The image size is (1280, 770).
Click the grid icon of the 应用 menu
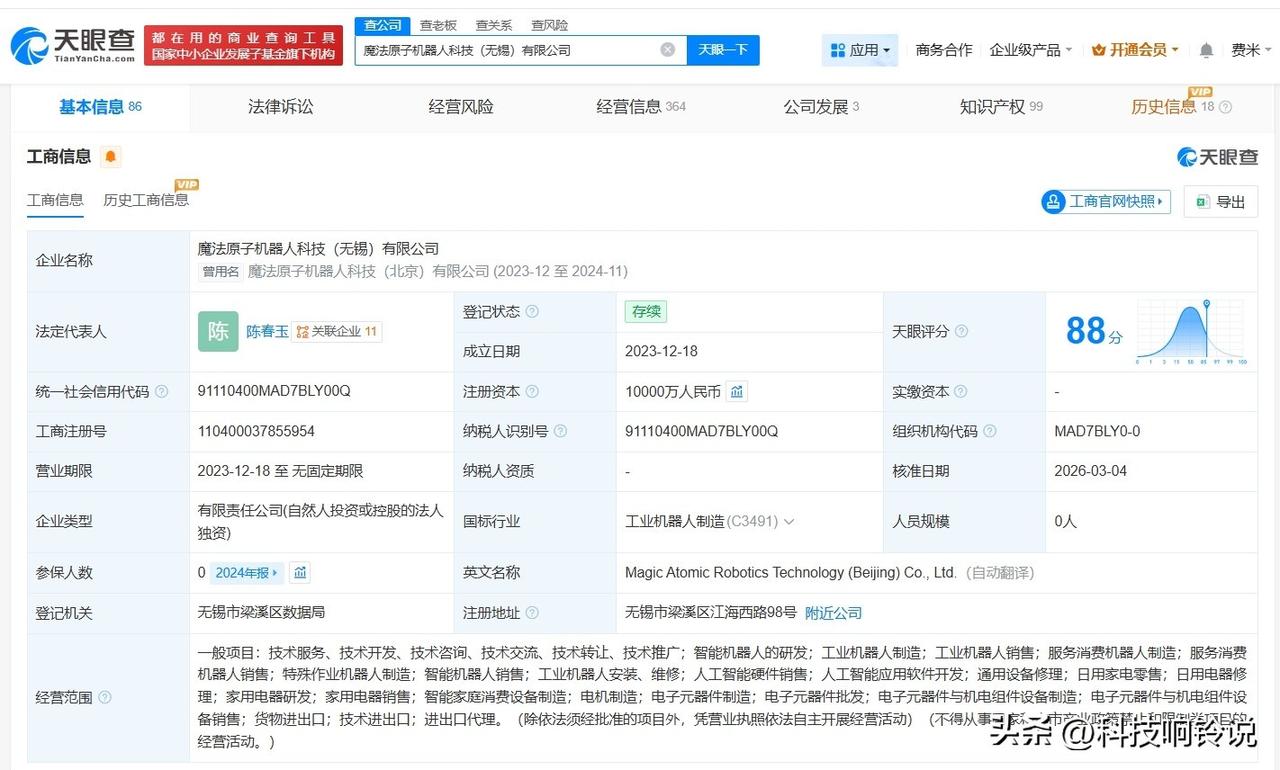click(x=838, y=50)
